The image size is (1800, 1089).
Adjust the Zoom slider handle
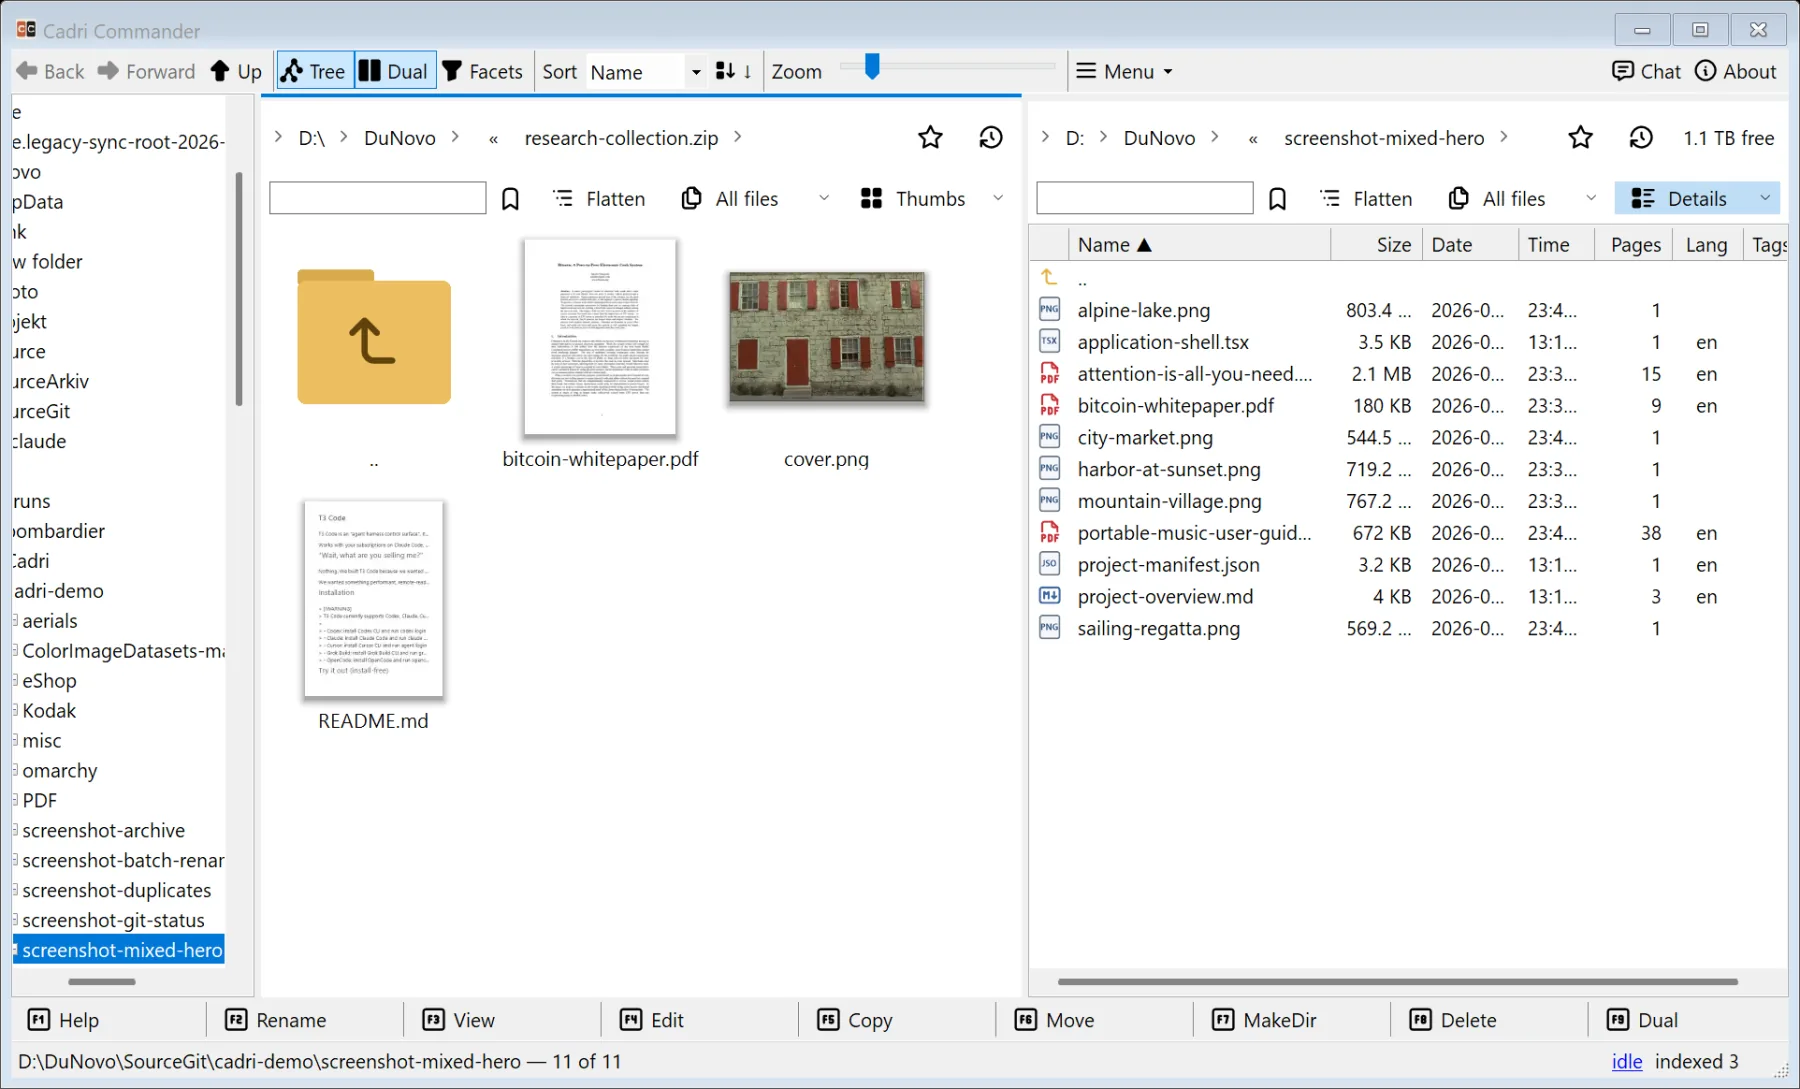pos(872,67)
